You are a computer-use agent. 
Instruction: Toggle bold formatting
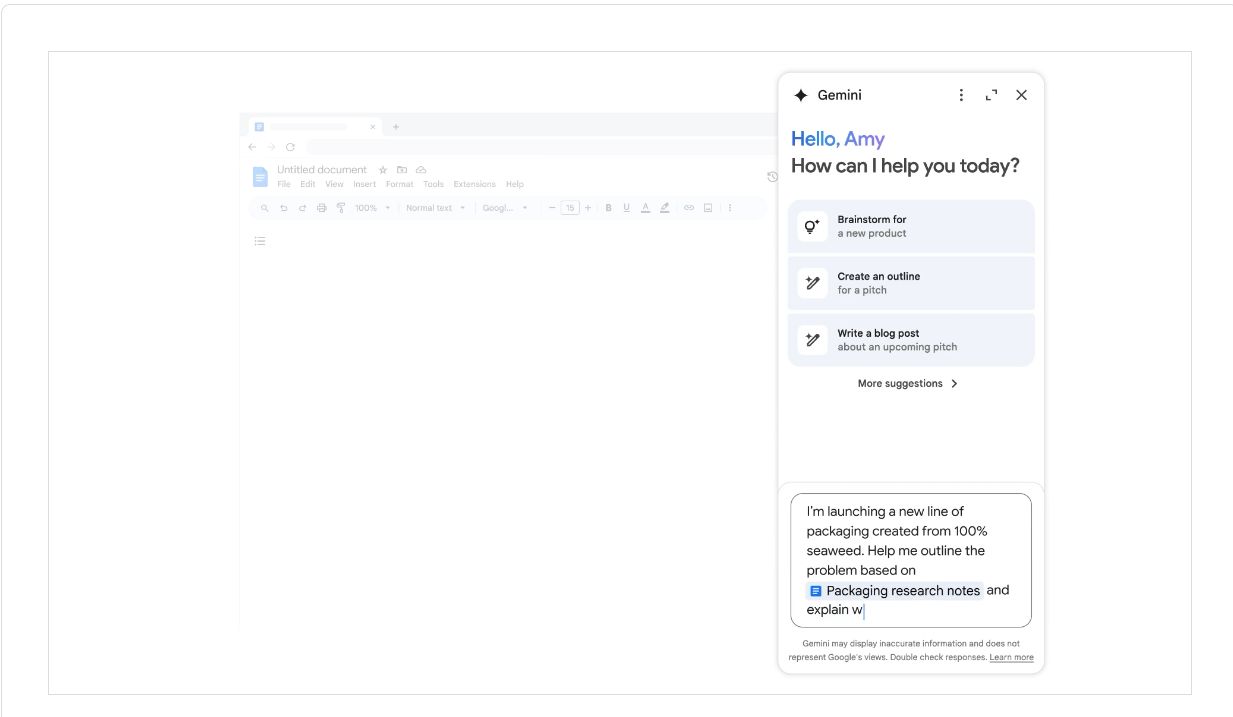[x=608, y=208]
